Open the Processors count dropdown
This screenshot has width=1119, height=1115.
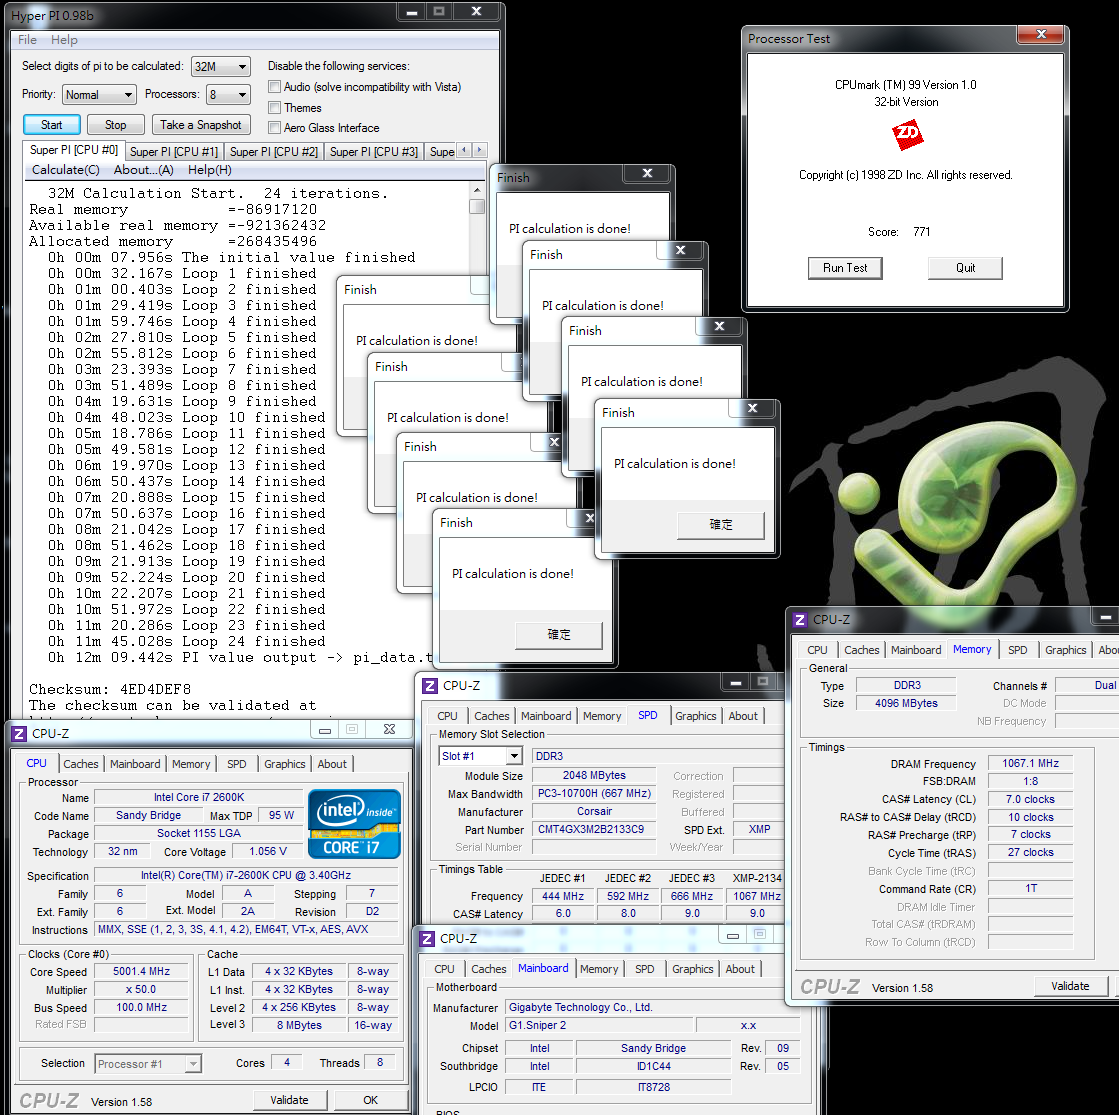(228, 94)
